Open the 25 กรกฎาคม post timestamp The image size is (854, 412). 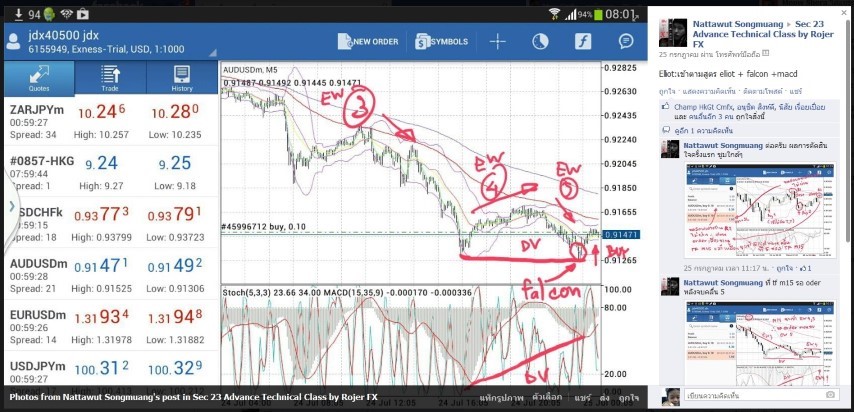pyautogui.click(x=678, y=54)
